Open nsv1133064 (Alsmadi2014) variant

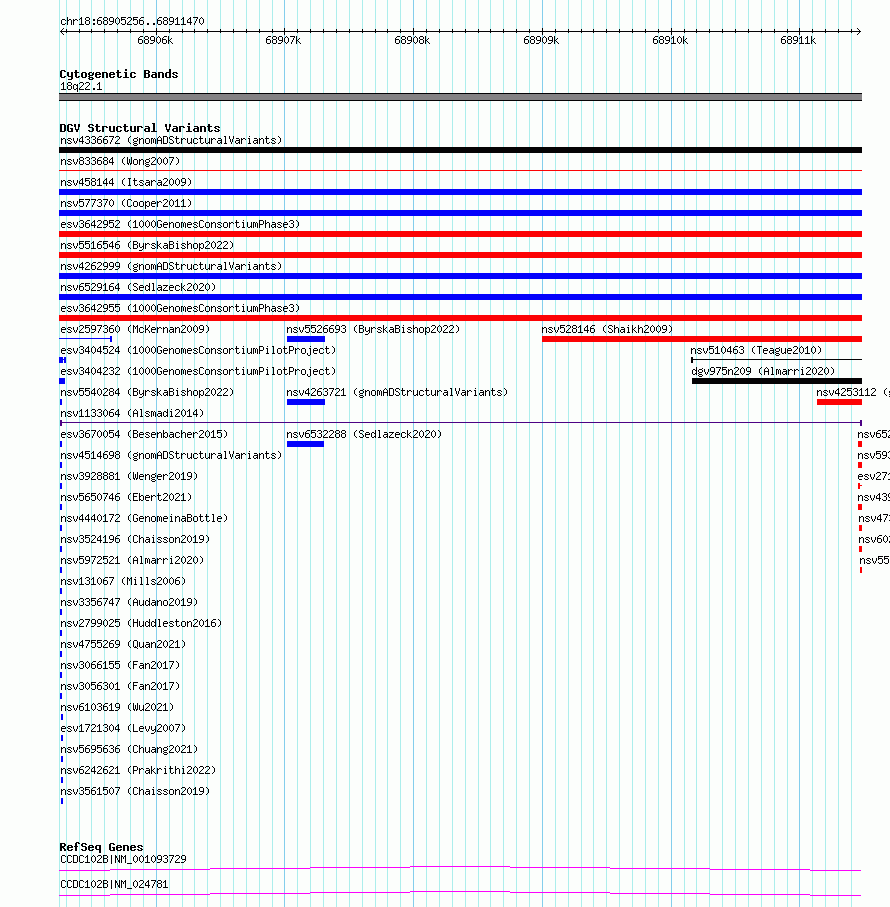[132, 414]
